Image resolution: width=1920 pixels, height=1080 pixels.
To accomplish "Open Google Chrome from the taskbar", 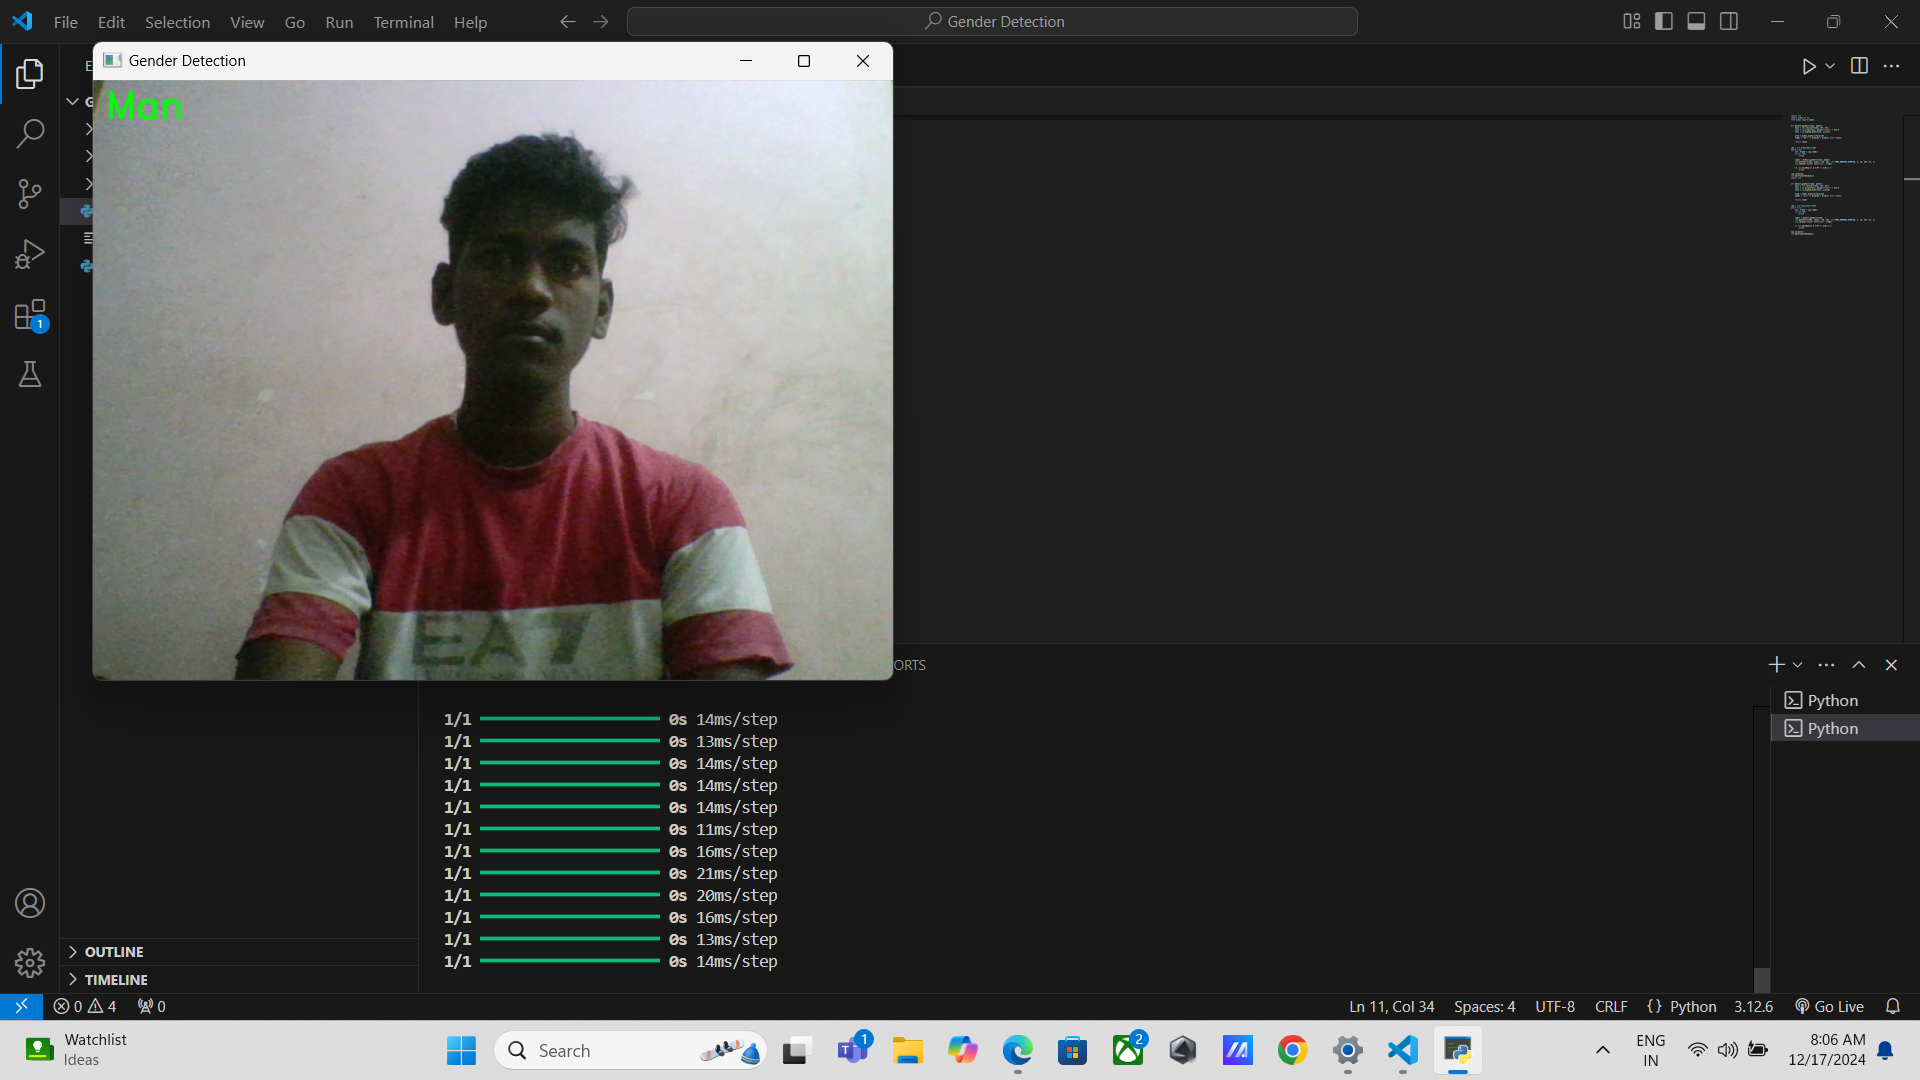I will pyautogui.click(x=1292, y=1050).
